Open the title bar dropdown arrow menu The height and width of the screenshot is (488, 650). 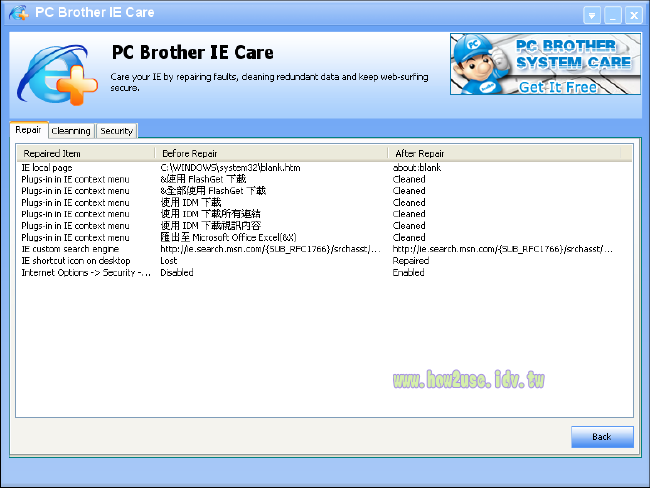tap(592, 15)
